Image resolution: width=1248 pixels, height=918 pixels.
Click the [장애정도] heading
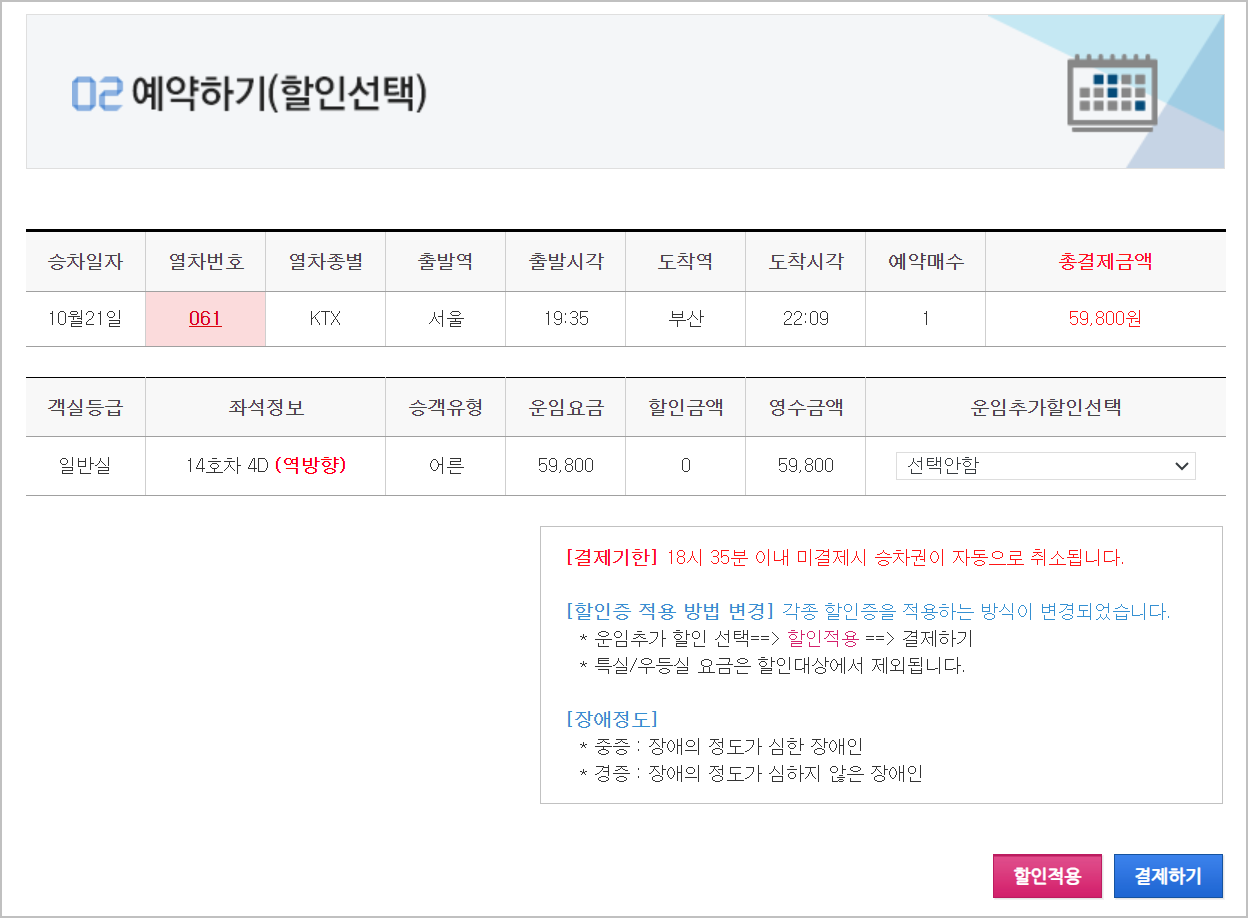tap(611, 719)
